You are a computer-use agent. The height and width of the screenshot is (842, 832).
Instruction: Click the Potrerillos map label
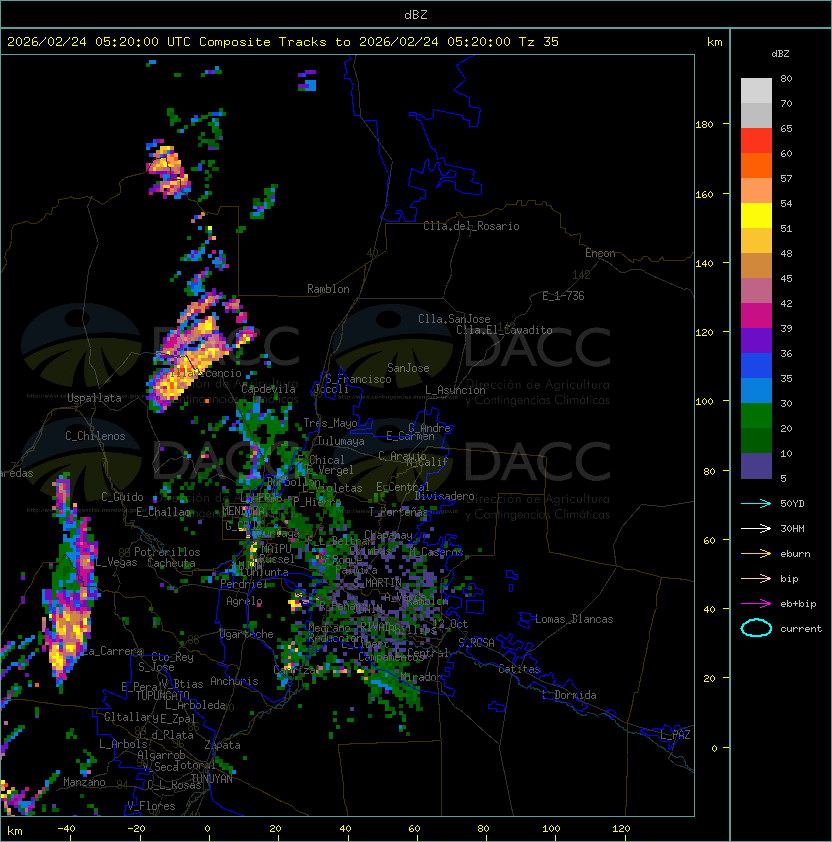pos(167,552)
